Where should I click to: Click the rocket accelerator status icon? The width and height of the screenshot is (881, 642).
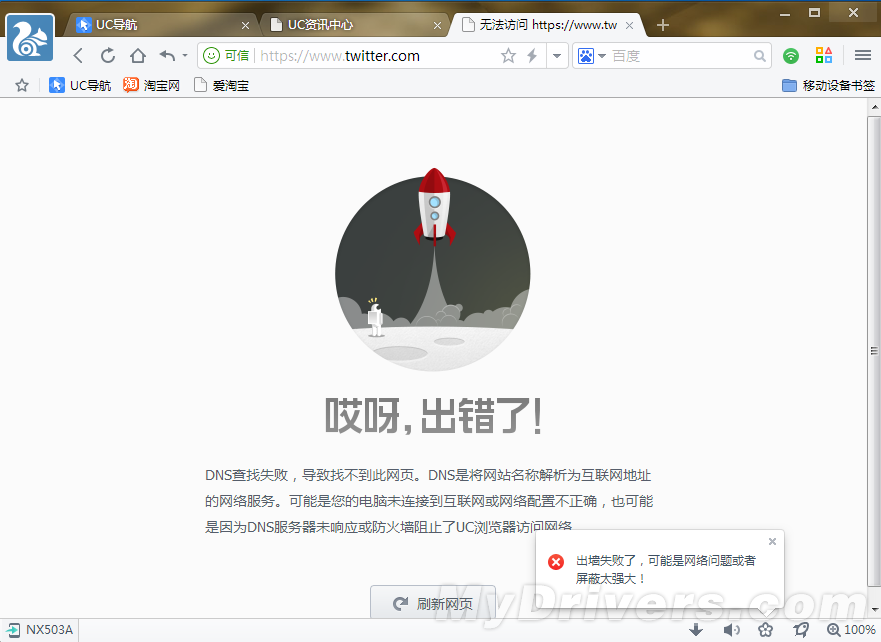(x=801, y=630)
